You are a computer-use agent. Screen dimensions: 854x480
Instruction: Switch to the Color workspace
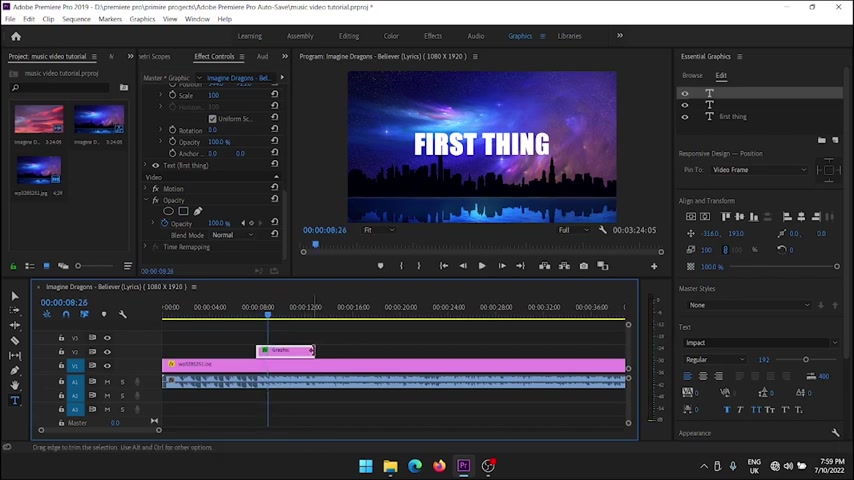[x=391, y=36]
